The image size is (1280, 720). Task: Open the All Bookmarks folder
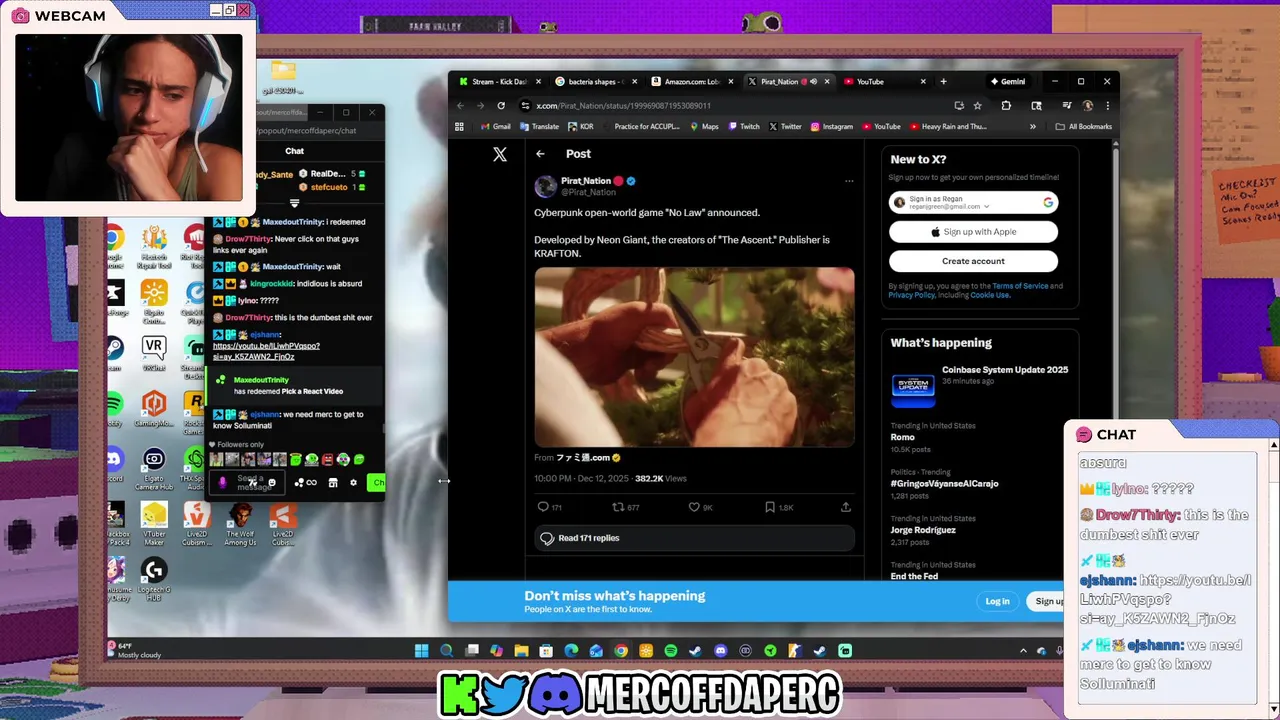point(1083,127)
